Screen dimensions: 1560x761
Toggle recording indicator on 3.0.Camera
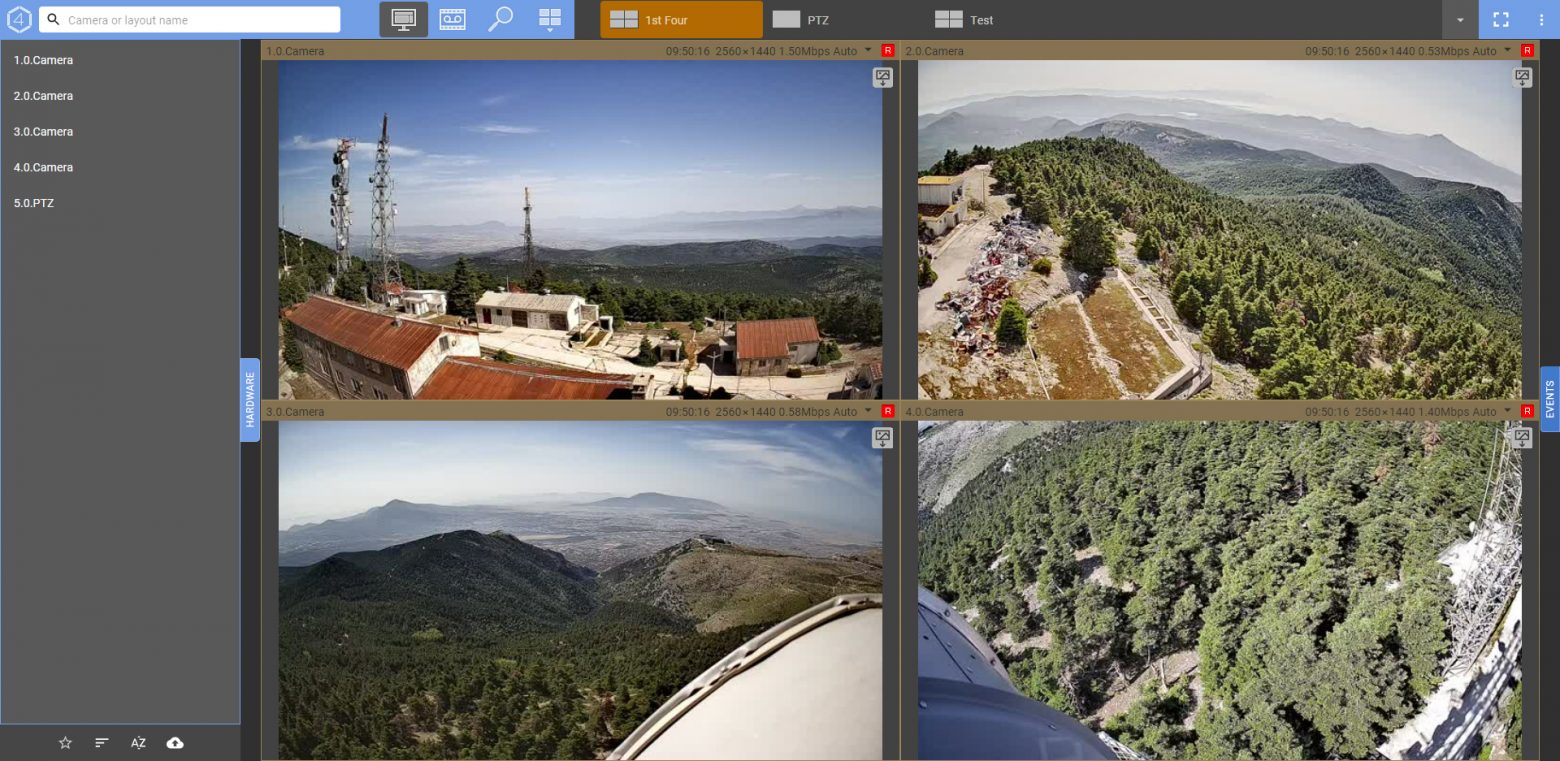888,411
